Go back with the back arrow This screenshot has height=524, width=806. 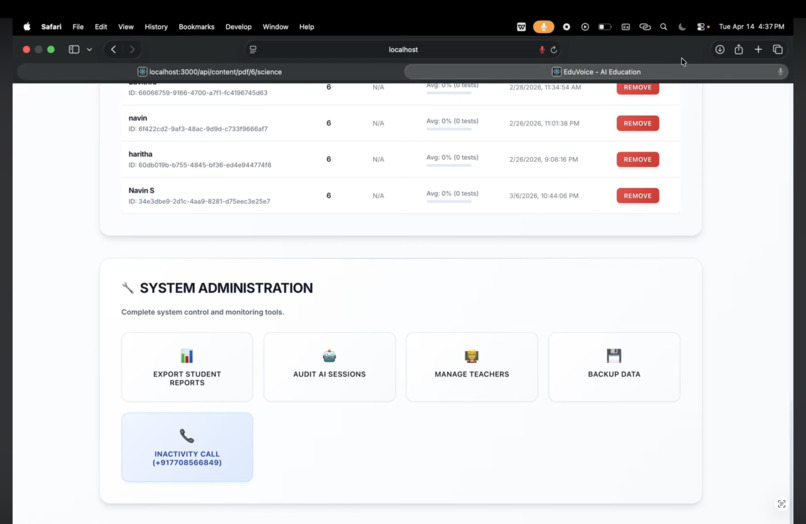coord(114,49)
